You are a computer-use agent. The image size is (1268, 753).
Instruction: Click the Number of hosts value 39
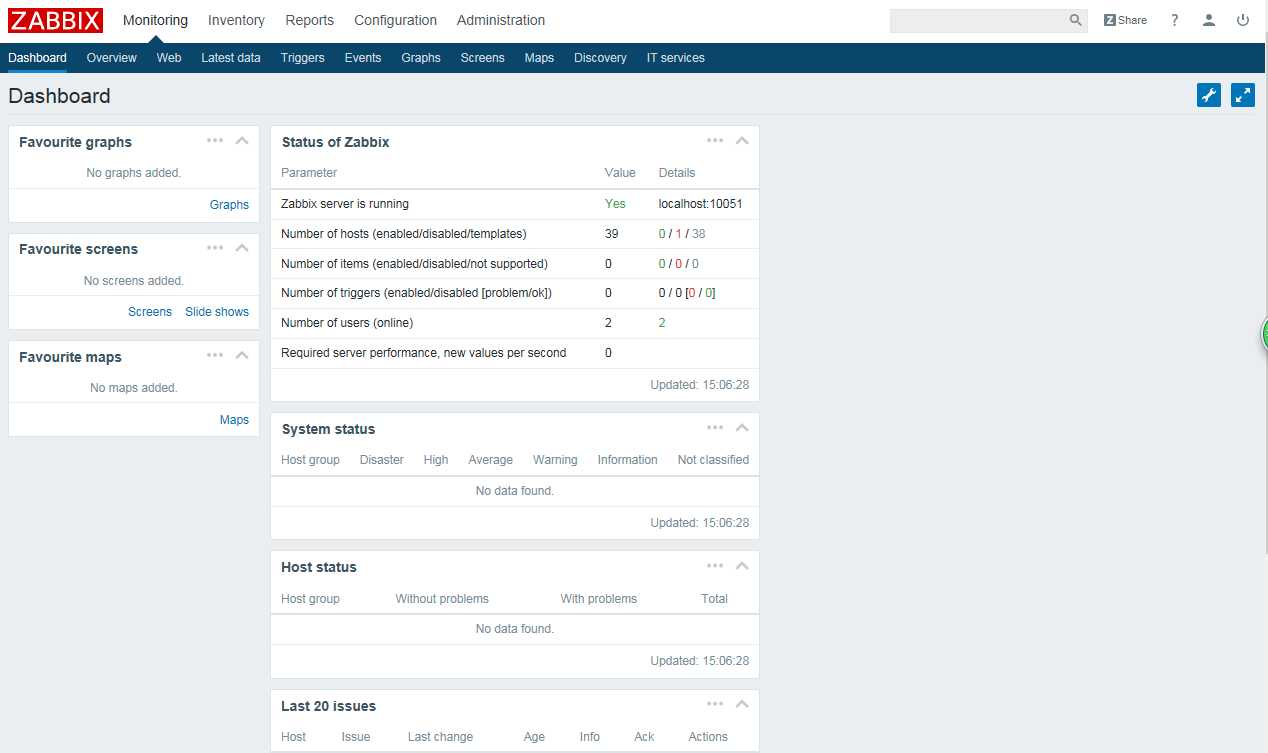coord(611,233)
